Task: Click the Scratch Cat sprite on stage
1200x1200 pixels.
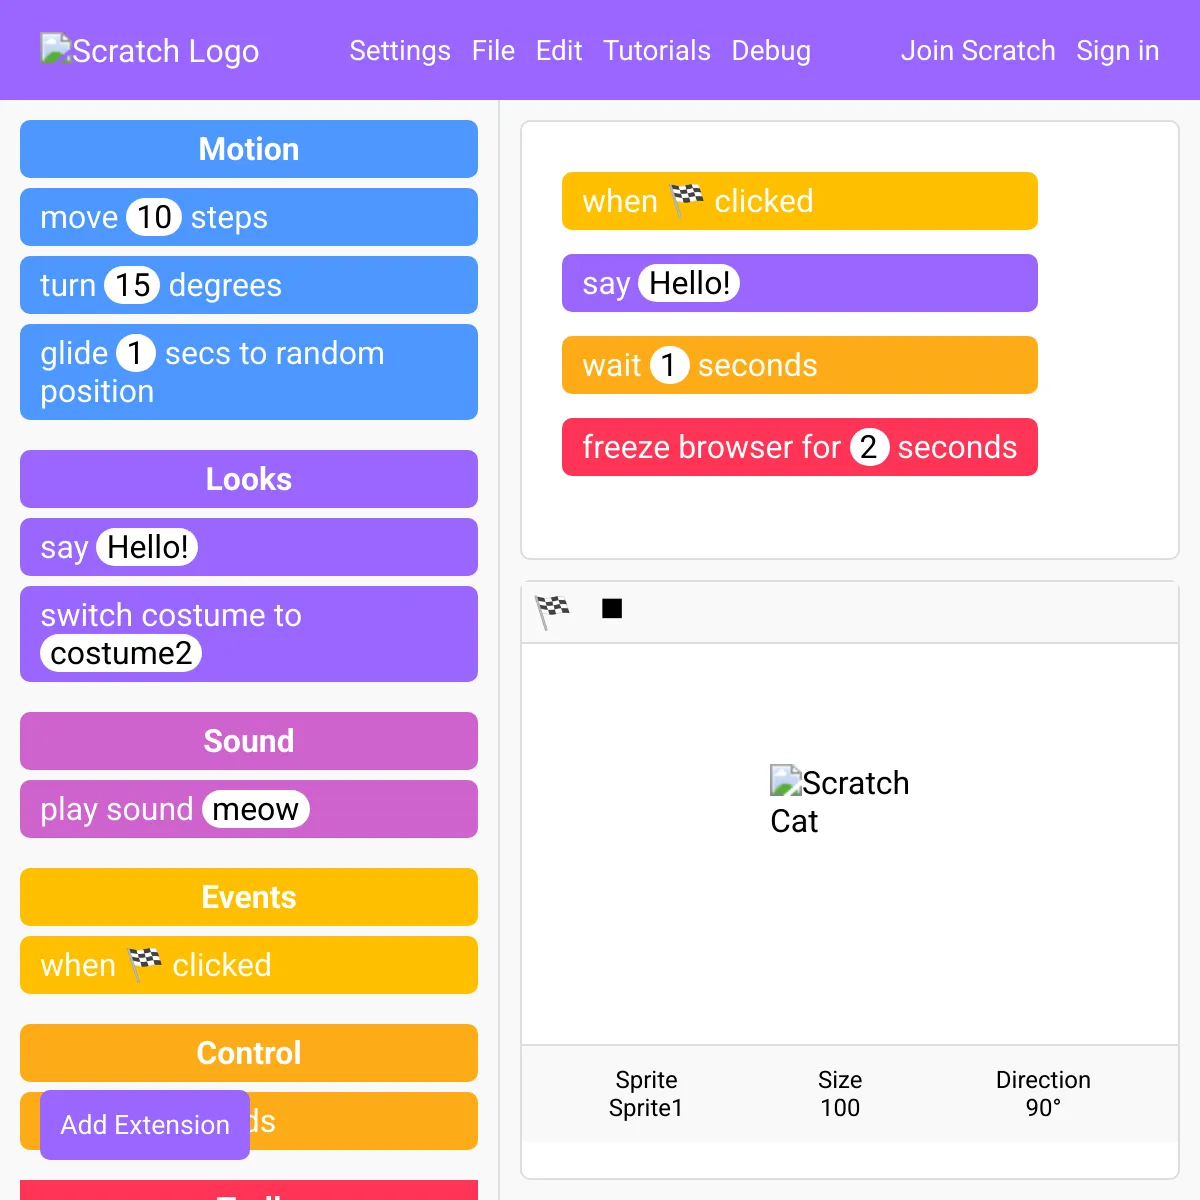Action: (x=839, y=801)
